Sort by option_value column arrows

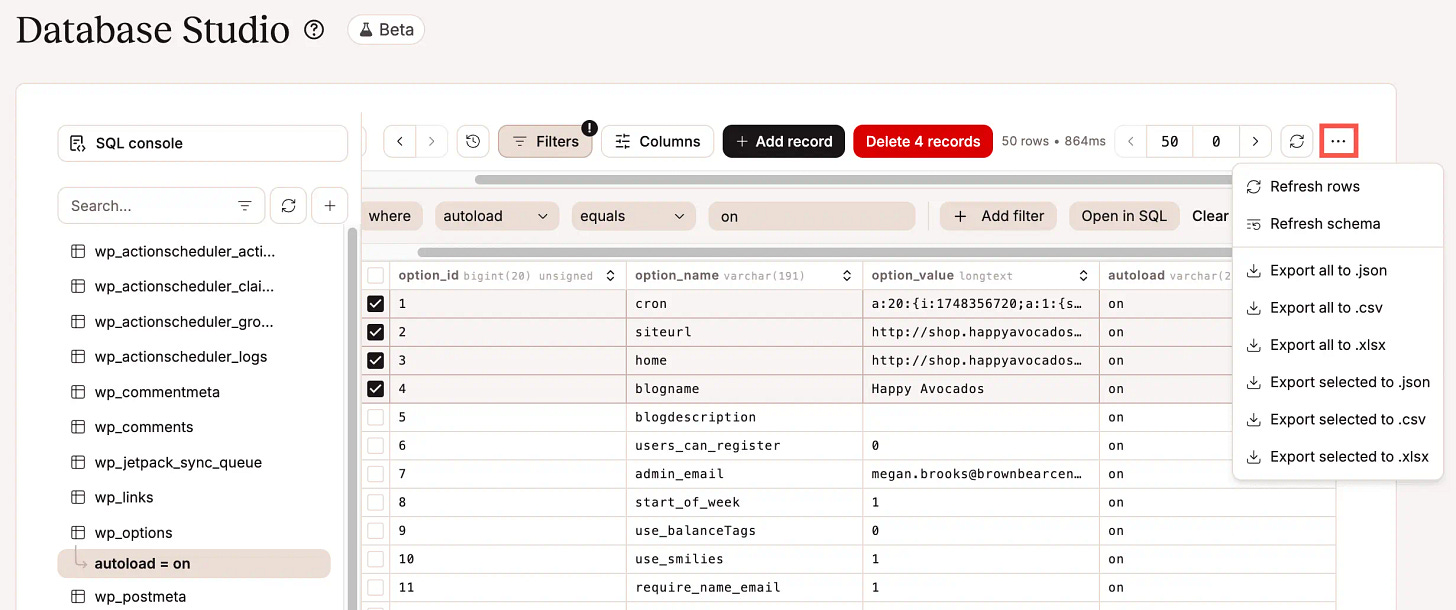1083,276
